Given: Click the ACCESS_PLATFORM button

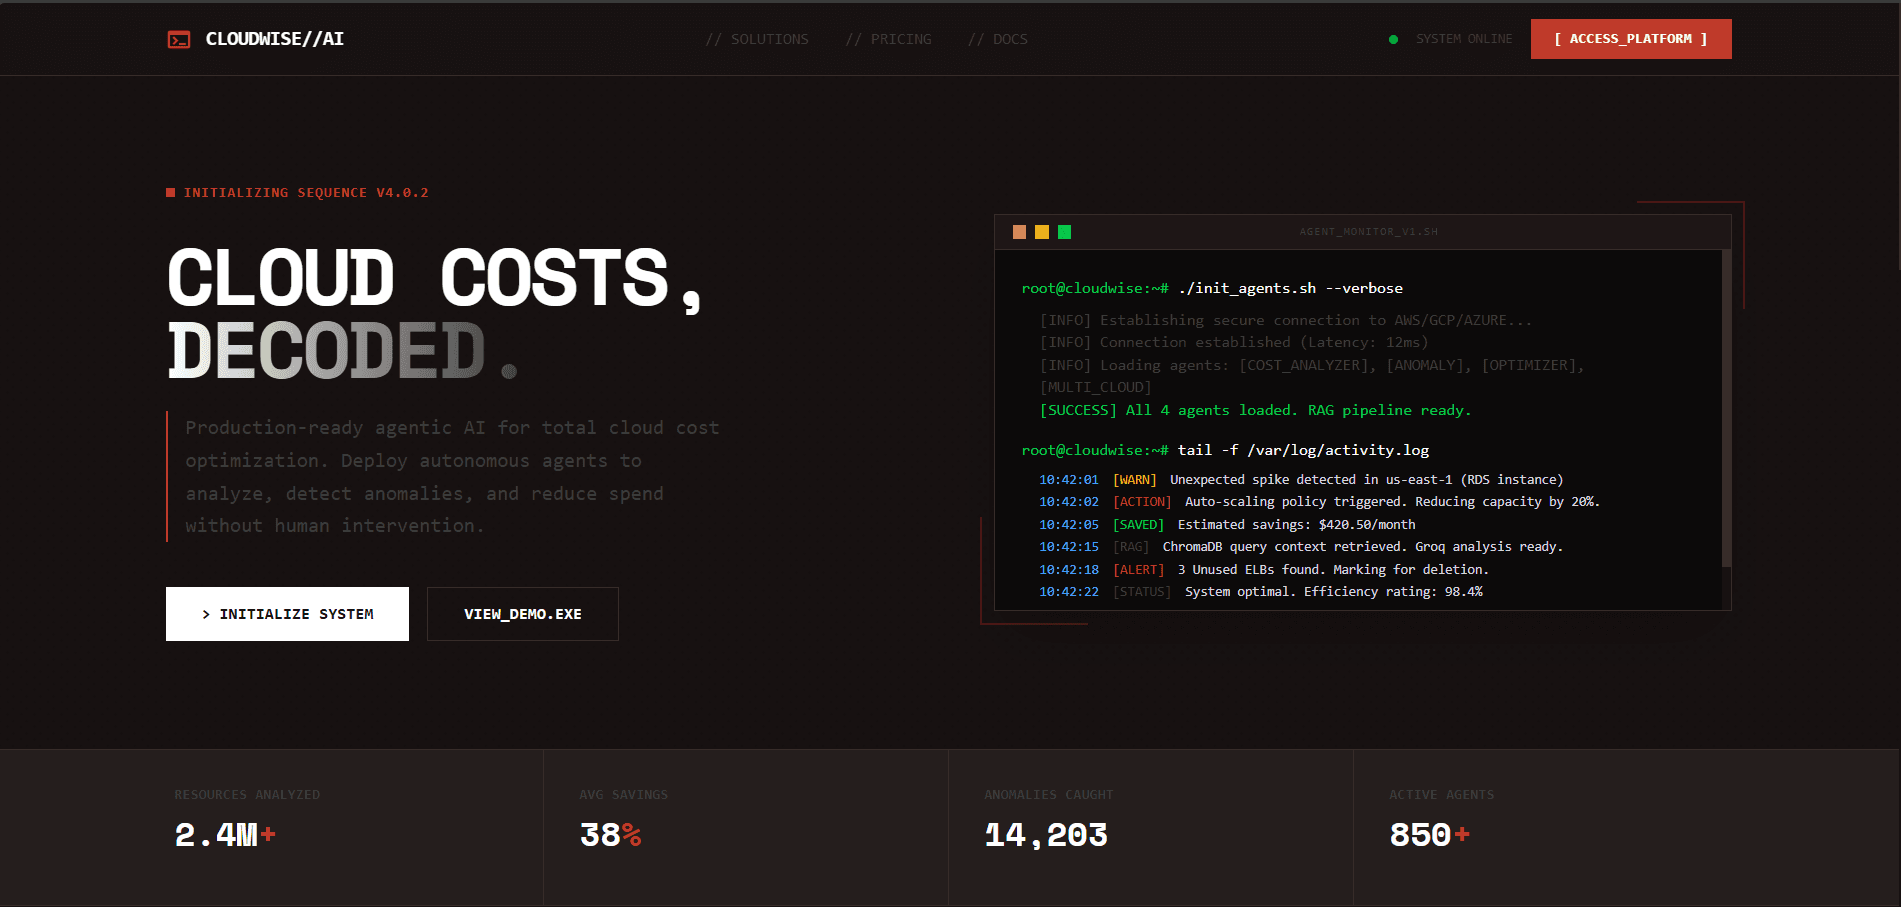Looking at the screenshot, I should (1631, 39).
